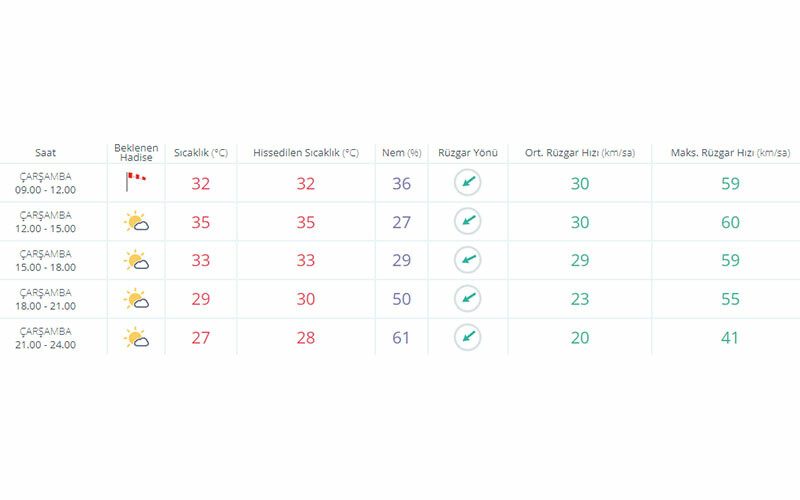This screenshot has width=800, height=500.
Task: Click the wind sock icon for 09.00 - 12.00
Action: click(136, 182)
